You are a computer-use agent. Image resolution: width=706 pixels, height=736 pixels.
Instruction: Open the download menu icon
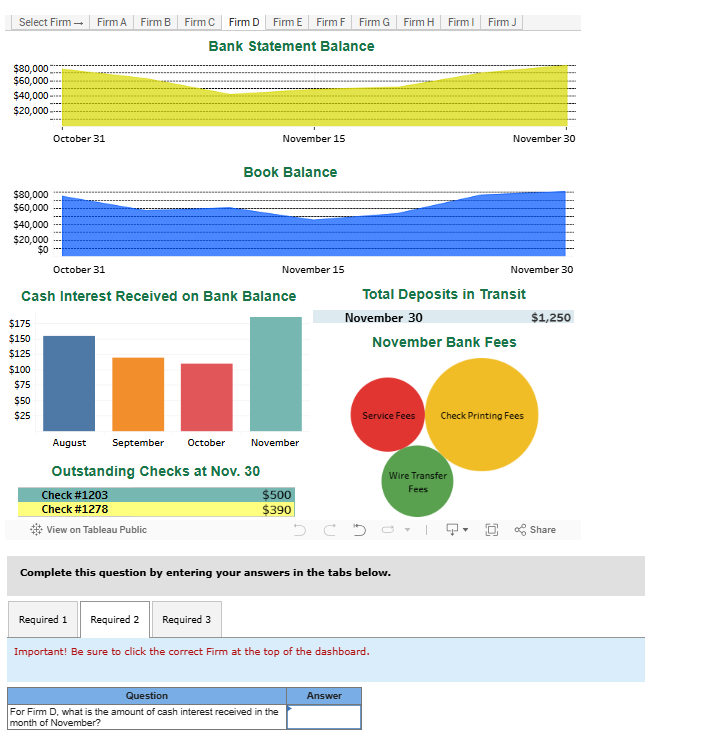(x=452, y=530)
